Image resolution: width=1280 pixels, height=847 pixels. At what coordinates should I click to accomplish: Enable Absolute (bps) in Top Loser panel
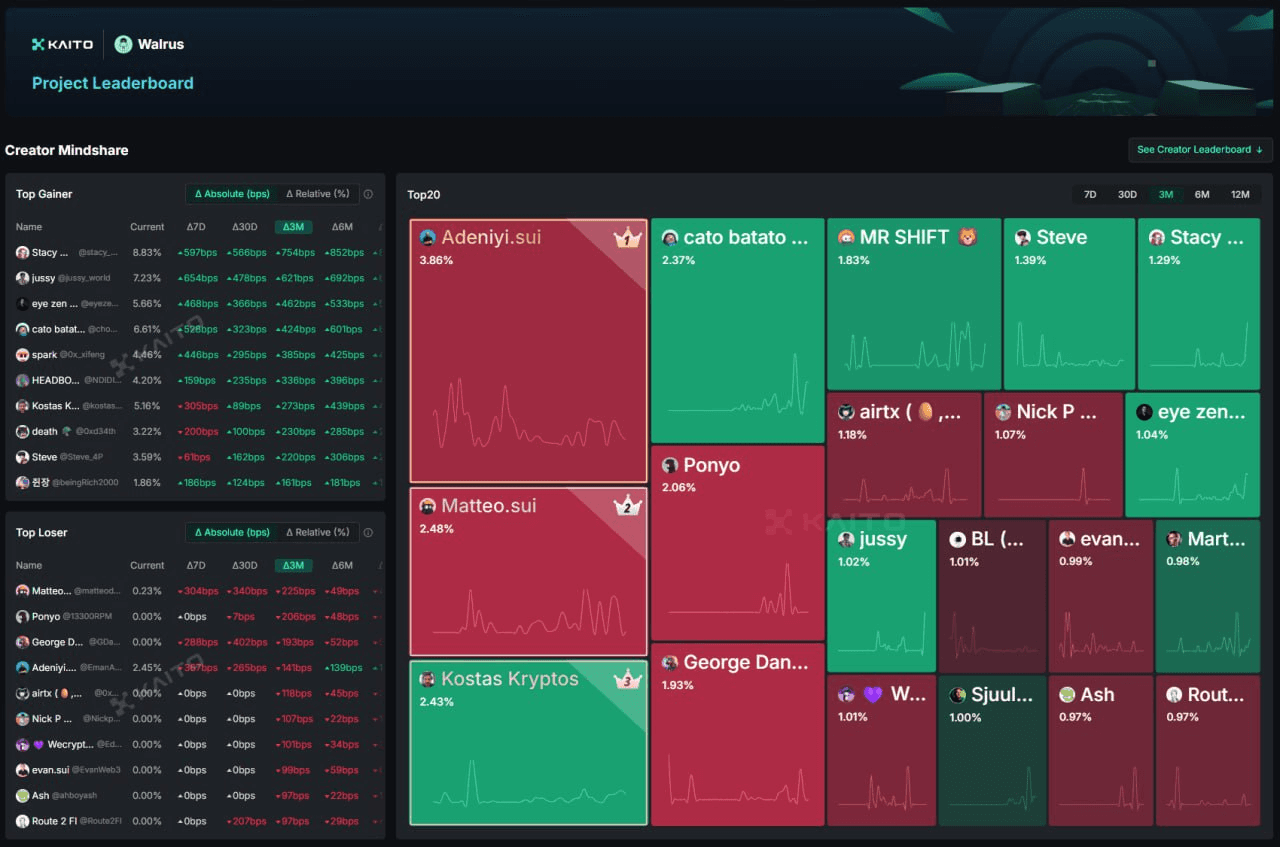231,532
